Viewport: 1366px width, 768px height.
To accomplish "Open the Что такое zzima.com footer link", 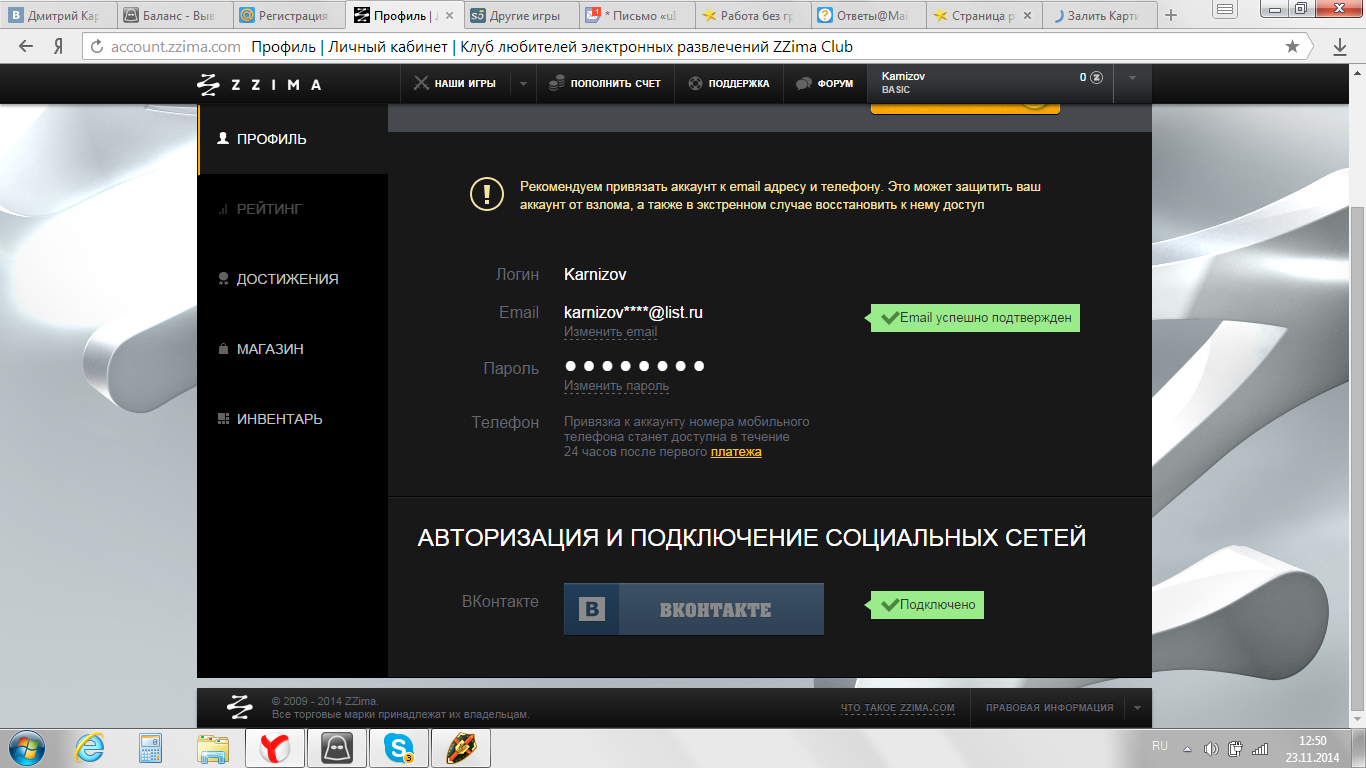I will click(x=898, y=708).
